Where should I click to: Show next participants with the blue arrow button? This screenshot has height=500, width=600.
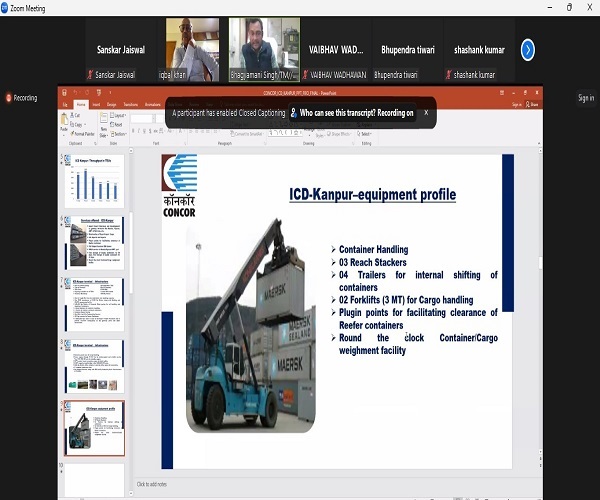tap(528, 50)
